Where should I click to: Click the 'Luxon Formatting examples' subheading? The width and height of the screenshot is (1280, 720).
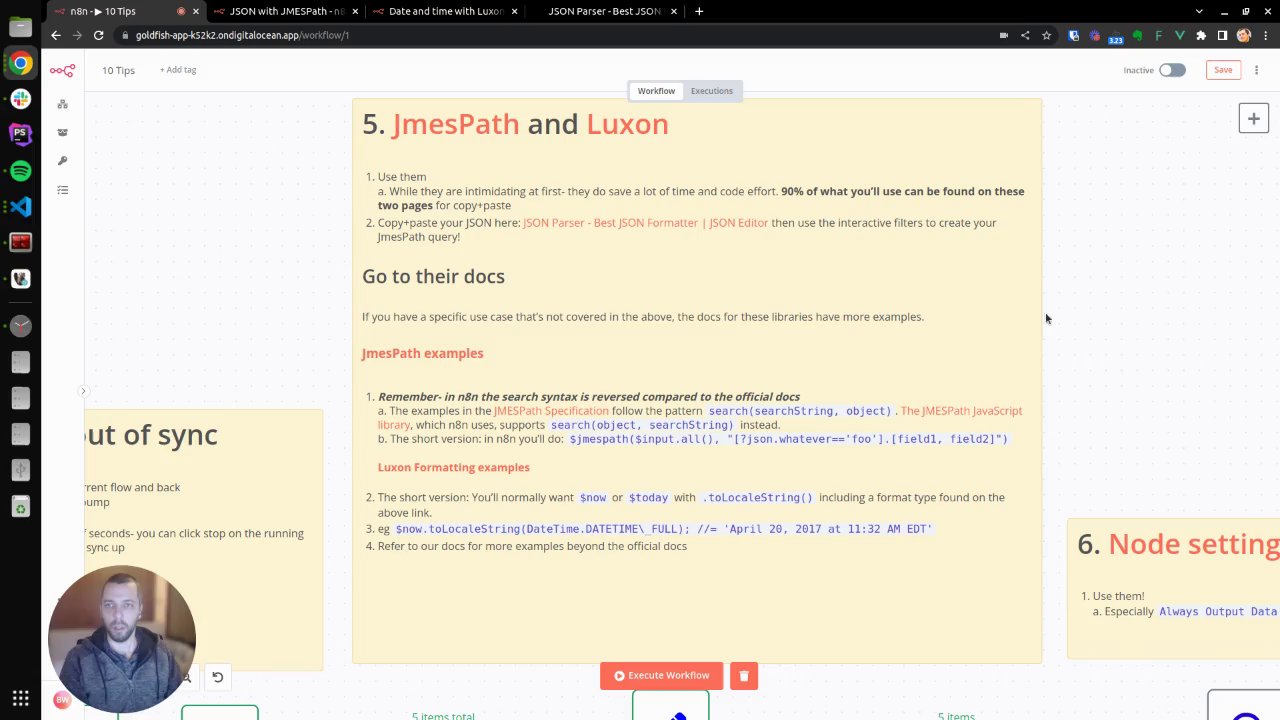(454, 467)
